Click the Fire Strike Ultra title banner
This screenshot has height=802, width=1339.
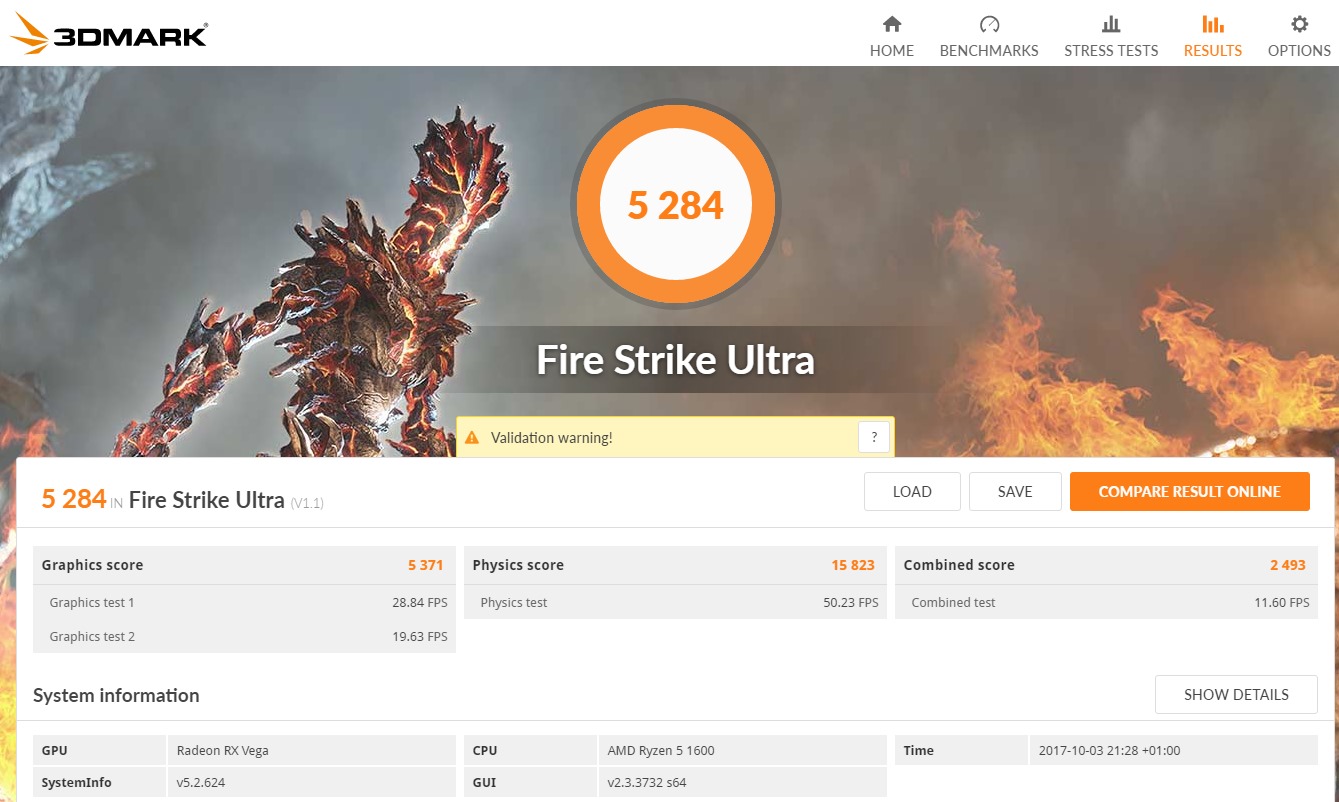point(676,359)
